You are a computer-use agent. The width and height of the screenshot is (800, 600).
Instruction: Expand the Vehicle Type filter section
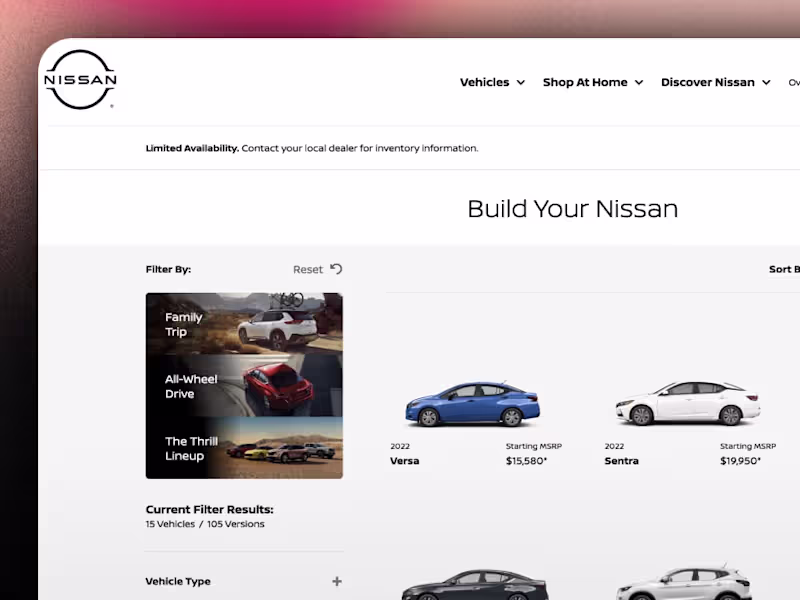pyautogui.click(x=244, y=581)
